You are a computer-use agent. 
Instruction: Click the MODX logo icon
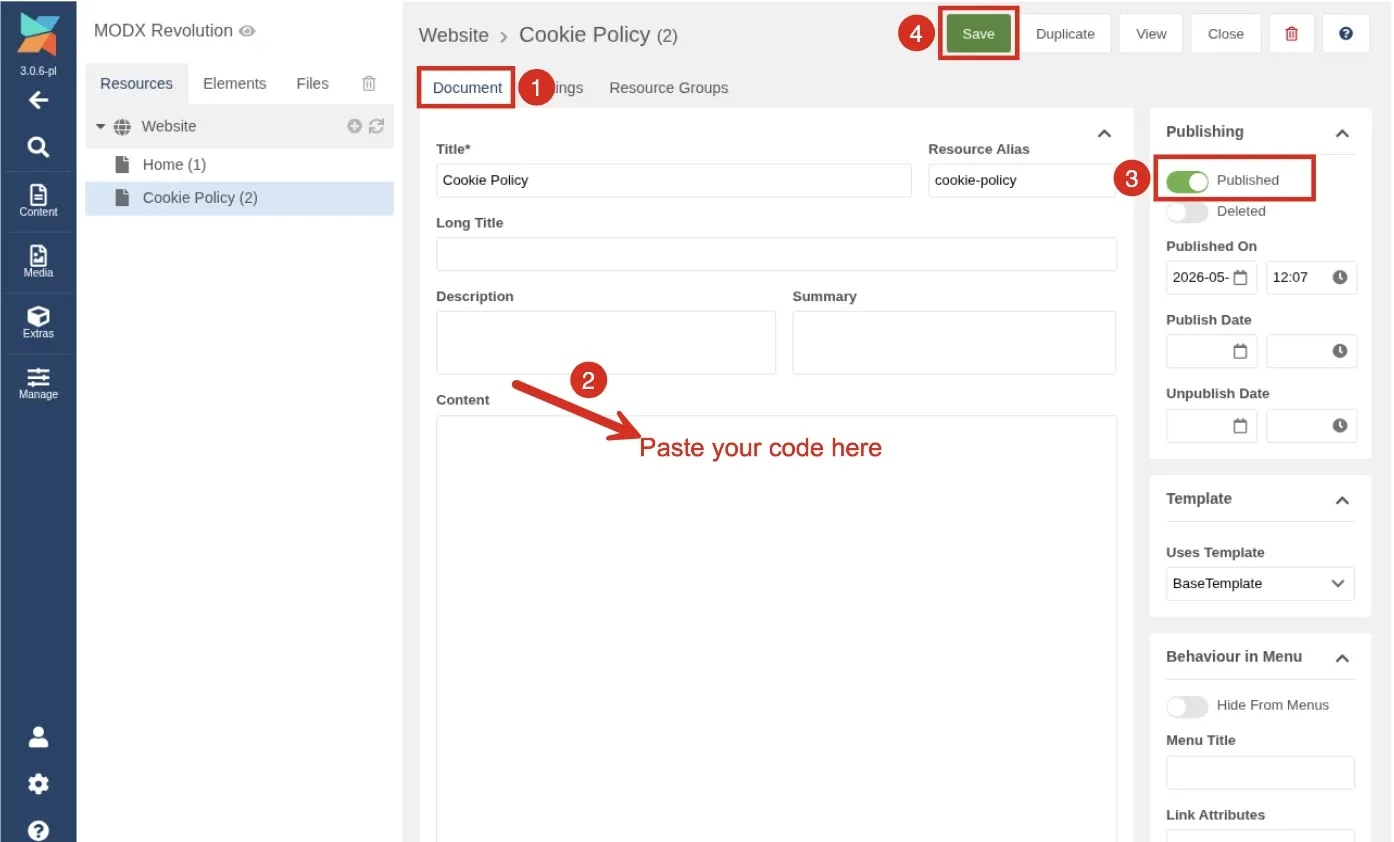pos(38,36)
